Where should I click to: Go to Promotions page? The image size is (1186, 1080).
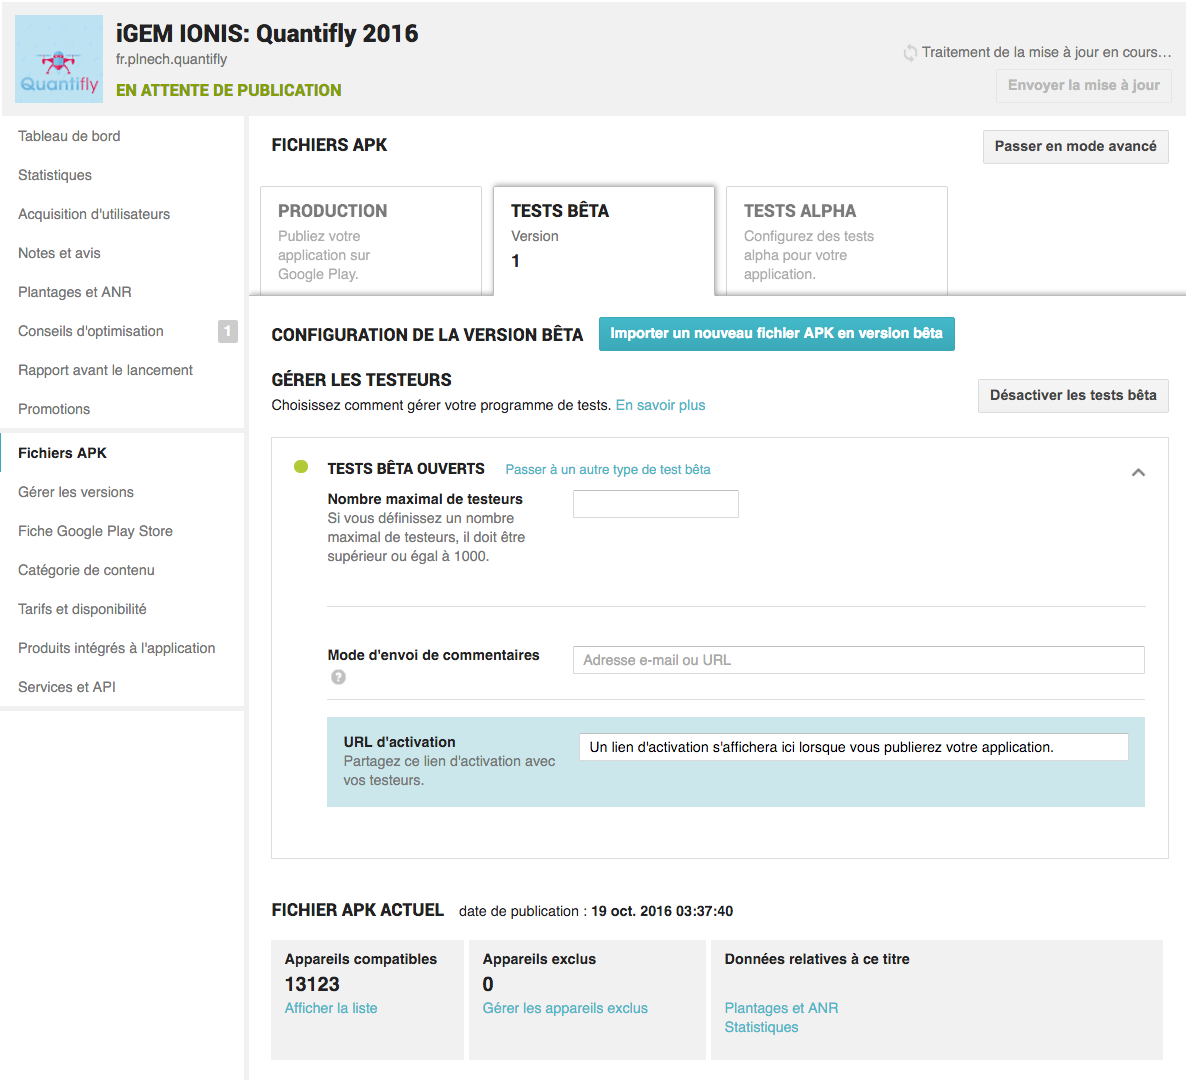point(54,409)
